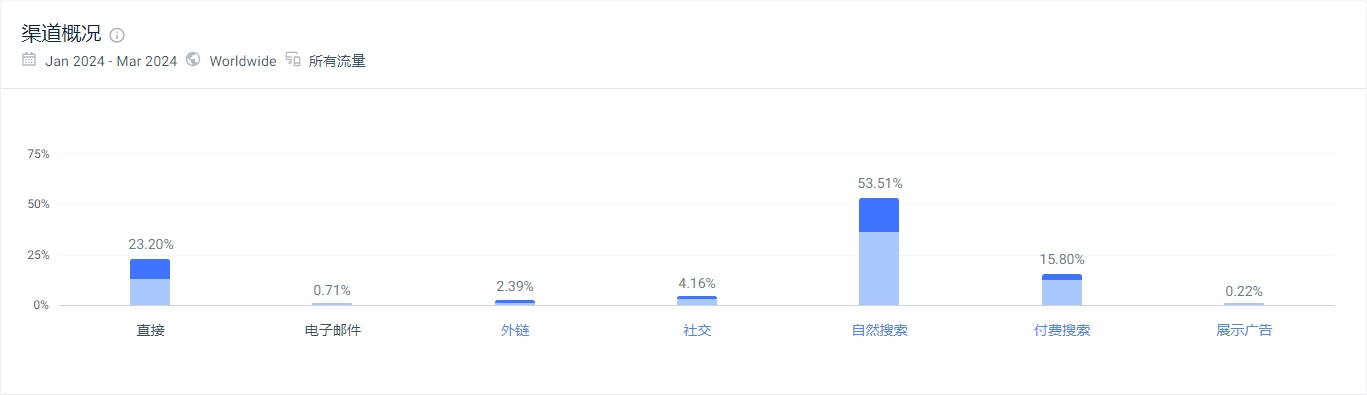Click the info icon beside 渠道概况
Viewport: 1367px width, 395px height.
pos(117,36)
